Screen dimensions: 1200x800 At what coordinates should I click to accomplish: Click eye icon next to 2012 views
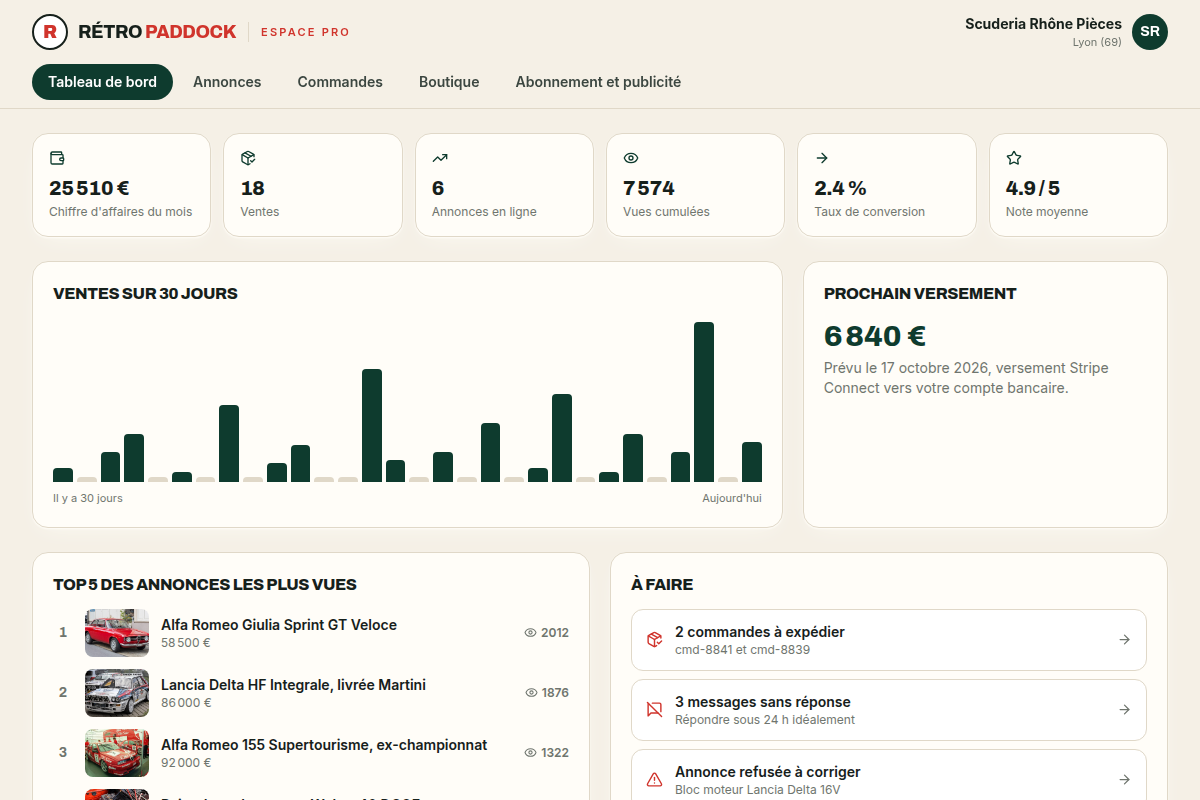coord(530,633)
